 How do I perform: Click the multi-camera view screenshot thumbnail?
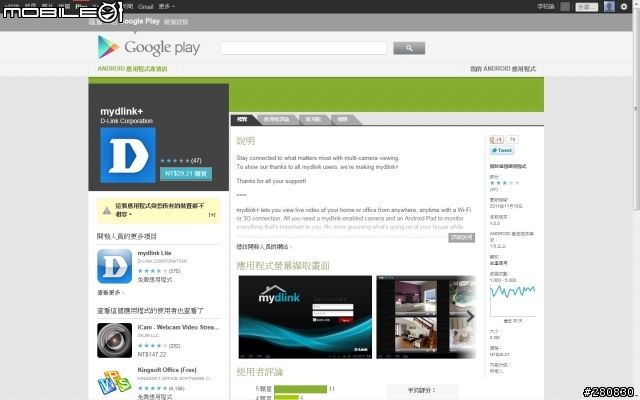[426, 317]
